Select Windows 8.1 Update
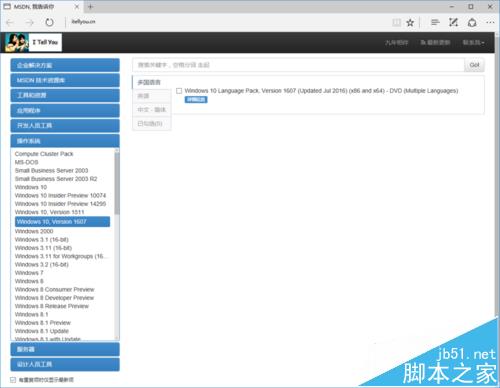 tap(42, 331)
